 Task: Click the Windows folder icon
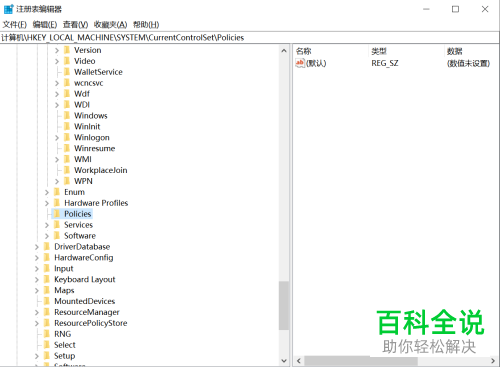tap(67, 116)
